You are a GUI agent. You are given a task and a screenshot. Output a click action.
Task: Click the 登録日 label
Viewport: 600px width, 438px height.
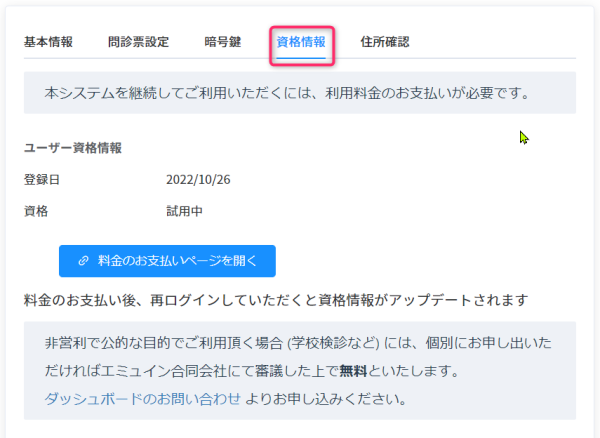point(42,179)
